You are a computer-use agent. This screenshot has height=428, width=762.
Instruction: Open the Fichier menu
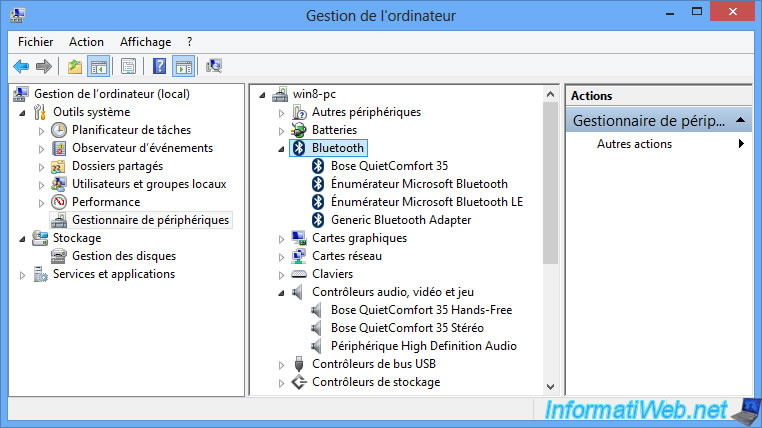coord(36,42)
